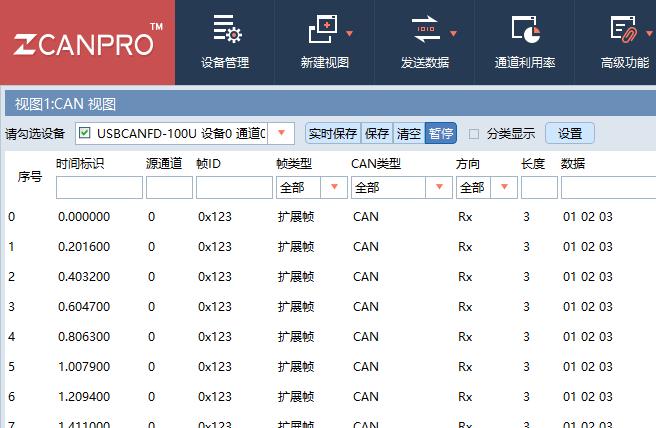Open the 设置 settings button
Screen dimensions: 656x428
click(x=570, y=133)
